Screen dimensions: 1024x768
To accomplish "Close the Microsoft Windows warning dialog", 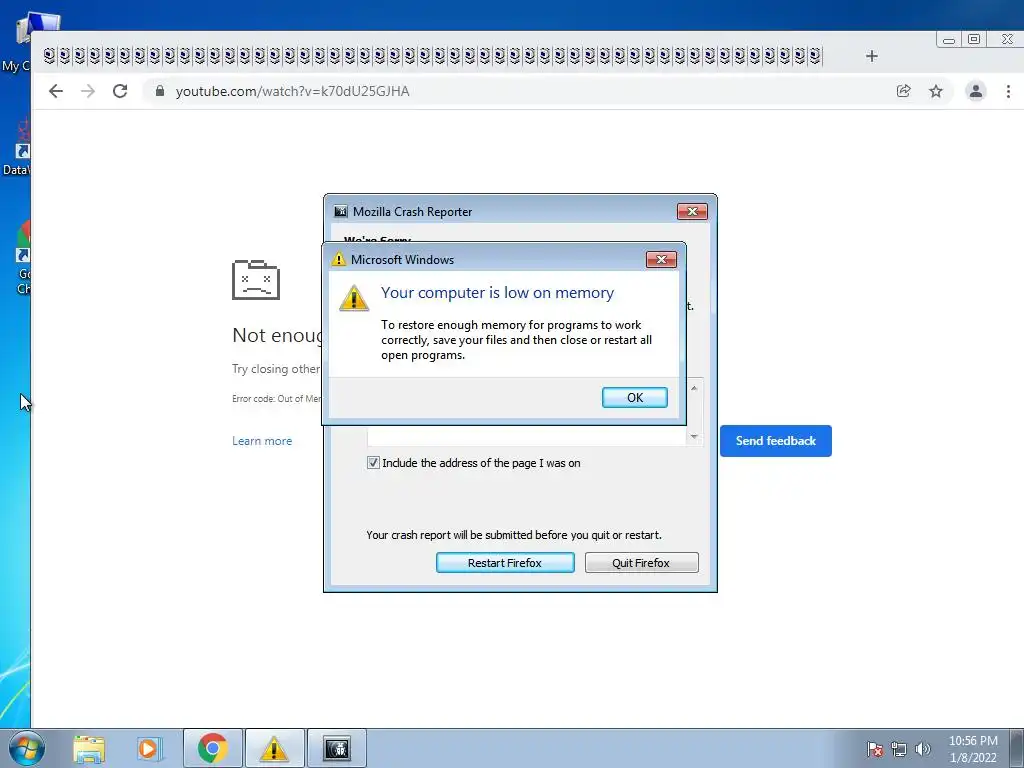I will pos(661,260).
